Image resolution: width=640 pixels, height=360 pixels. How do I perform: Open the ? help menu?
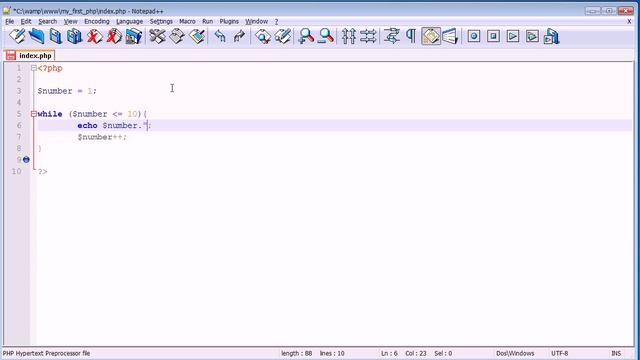click(276, 21)
